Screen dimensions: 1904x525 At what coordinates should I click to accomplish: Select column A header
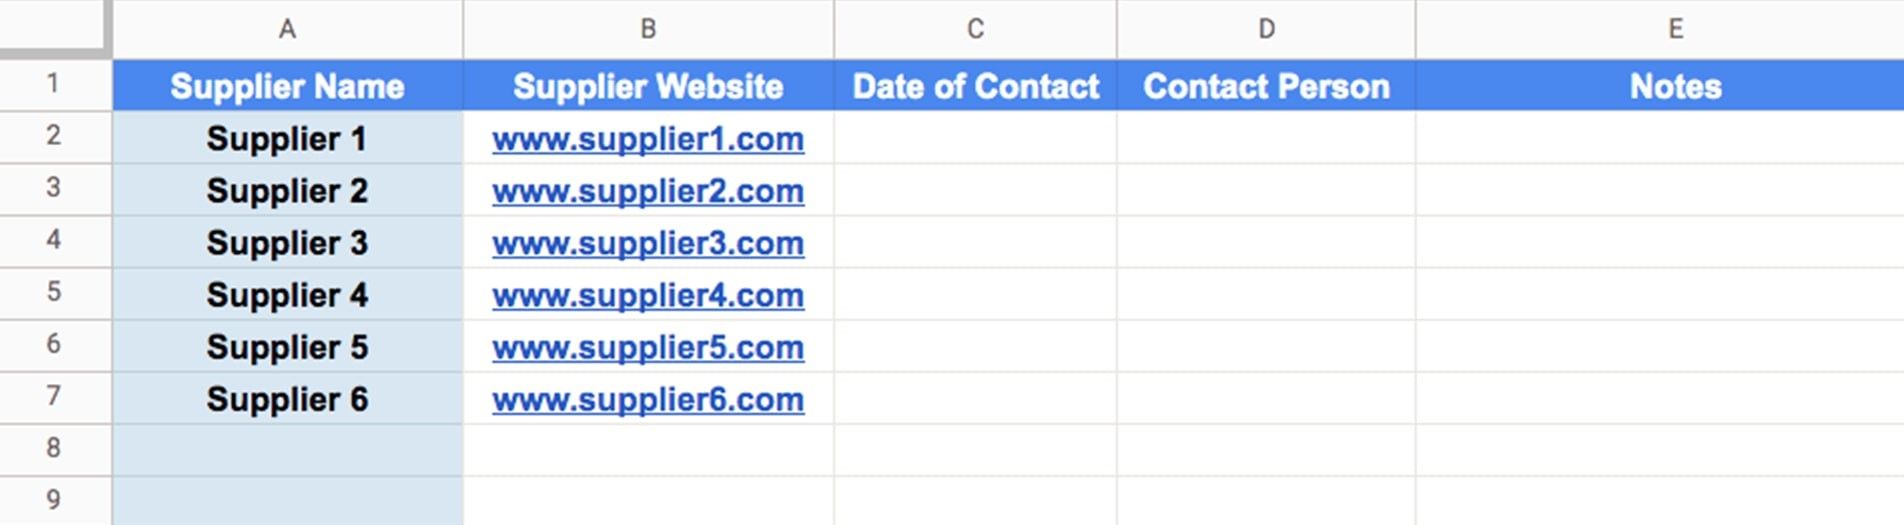click(288, 29)
